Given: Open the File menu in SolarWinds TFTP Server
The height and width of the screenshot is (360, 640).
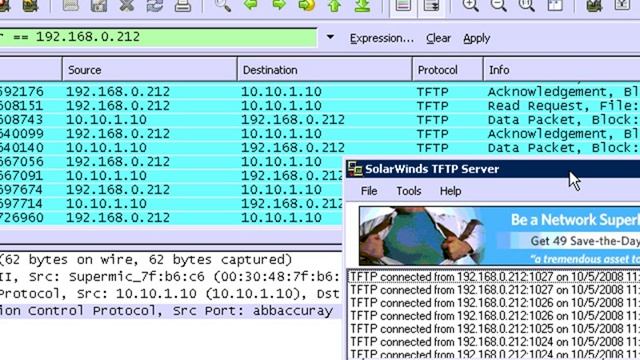Looking at the screenshot, I should tap(369, 191).
